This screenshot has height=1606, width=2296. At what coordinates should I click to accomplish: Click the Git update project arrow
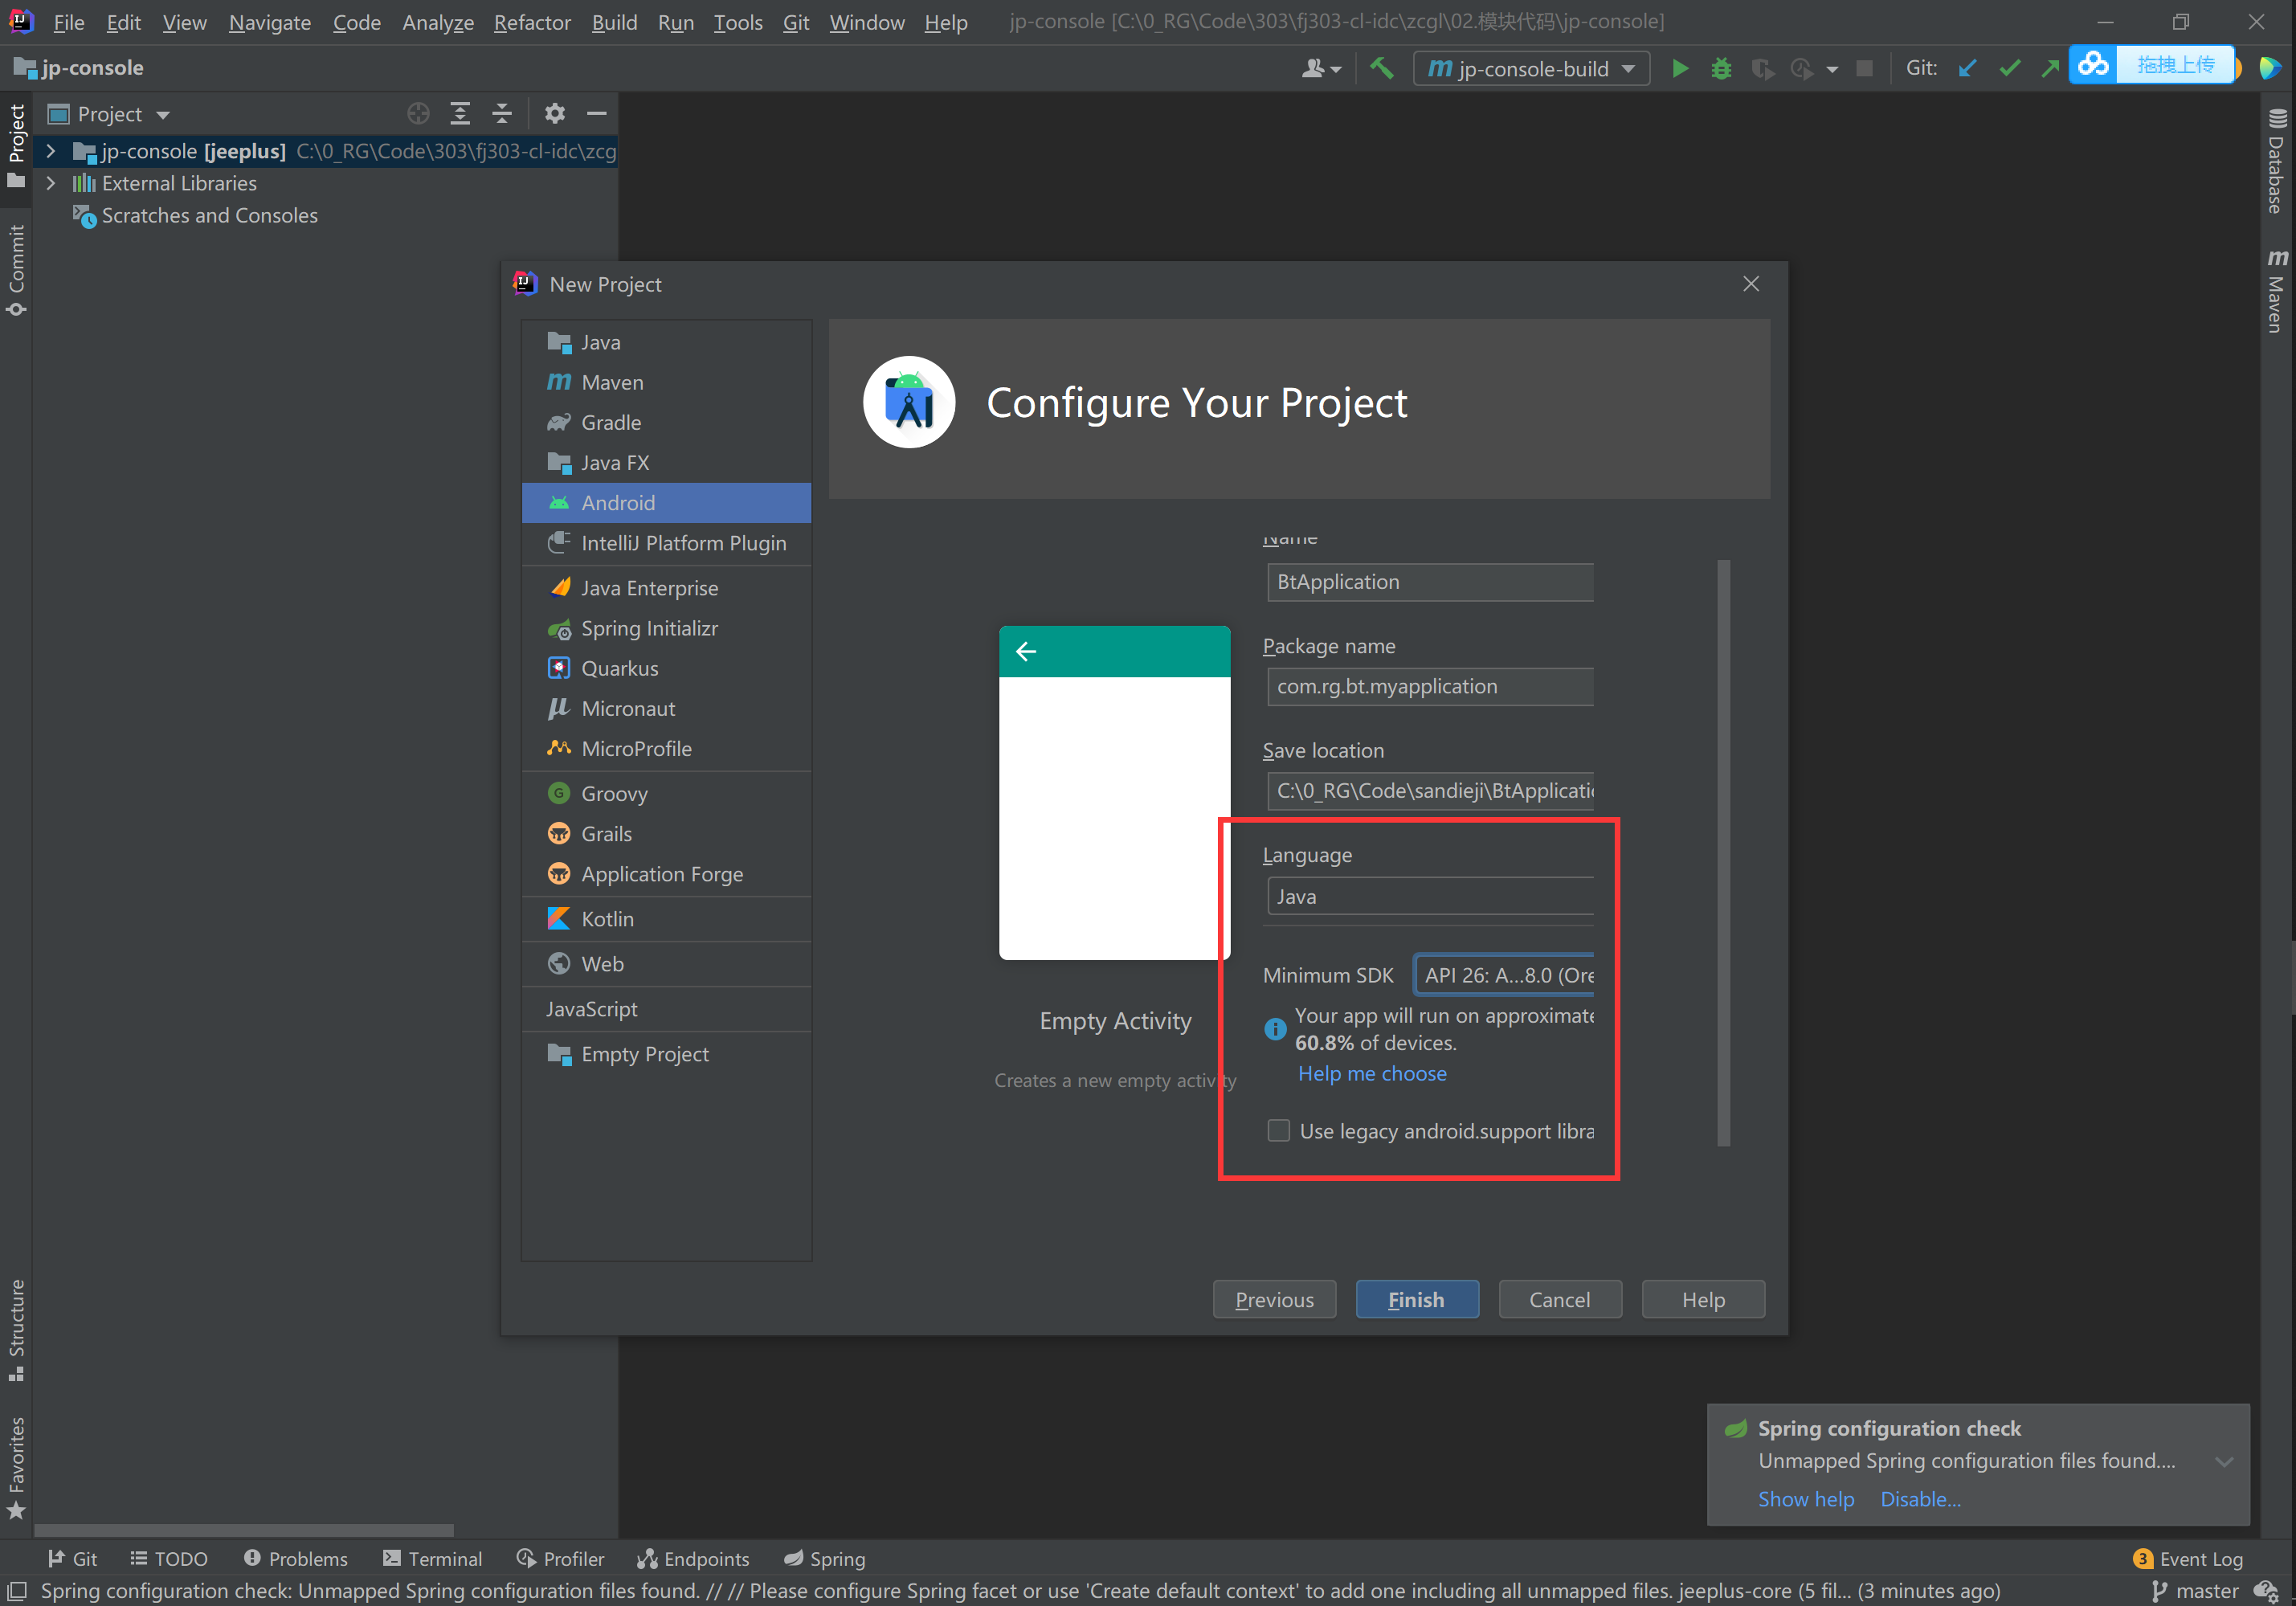[x=1967, y=68]
